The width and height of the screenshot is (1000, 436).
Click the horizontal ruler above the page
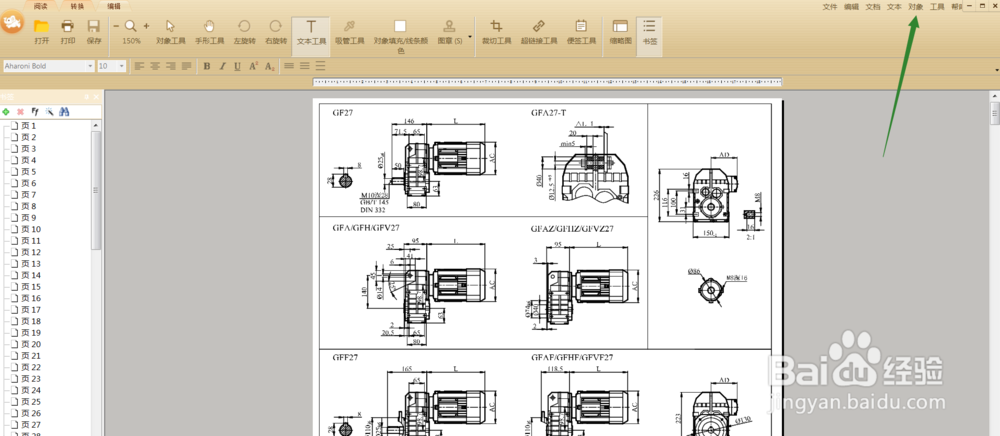(547, 82)
